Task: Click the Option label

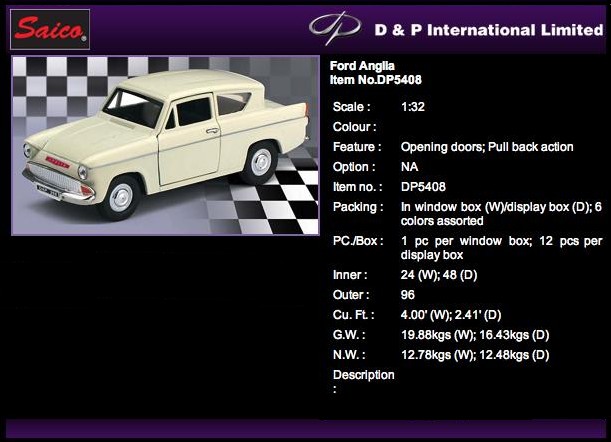Action: pos(354,167)
